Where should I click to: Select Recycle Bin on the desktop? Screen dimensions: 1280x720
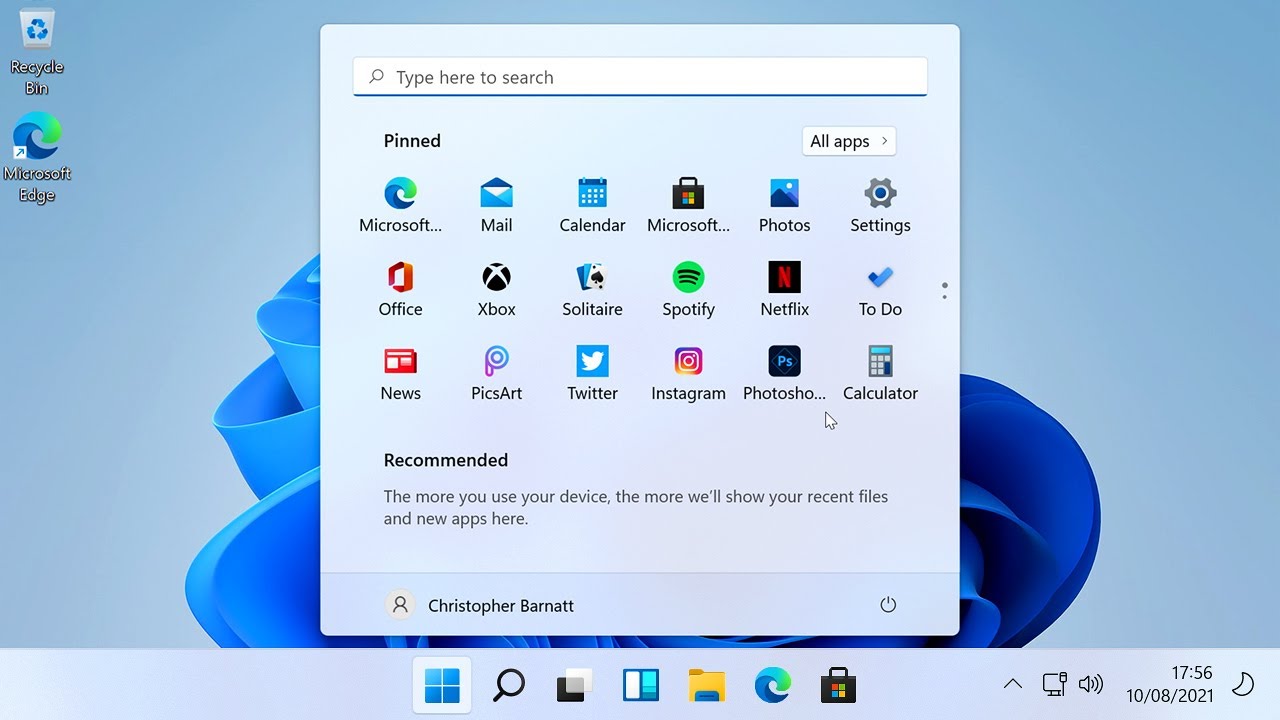37,53
